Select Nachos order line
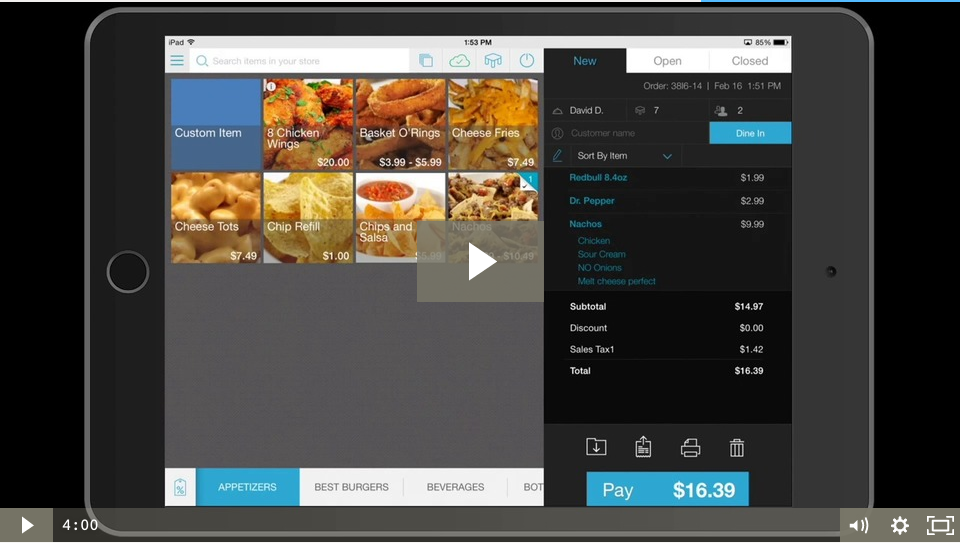 [x=666, y=224]
